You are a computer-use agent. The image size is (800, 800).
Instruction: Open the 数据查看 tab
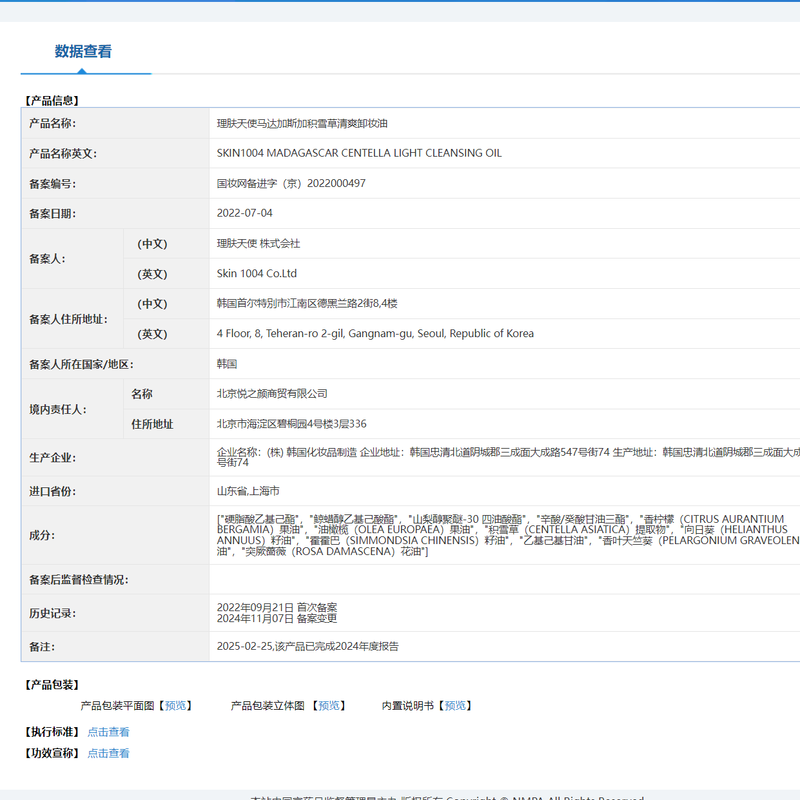83,52
